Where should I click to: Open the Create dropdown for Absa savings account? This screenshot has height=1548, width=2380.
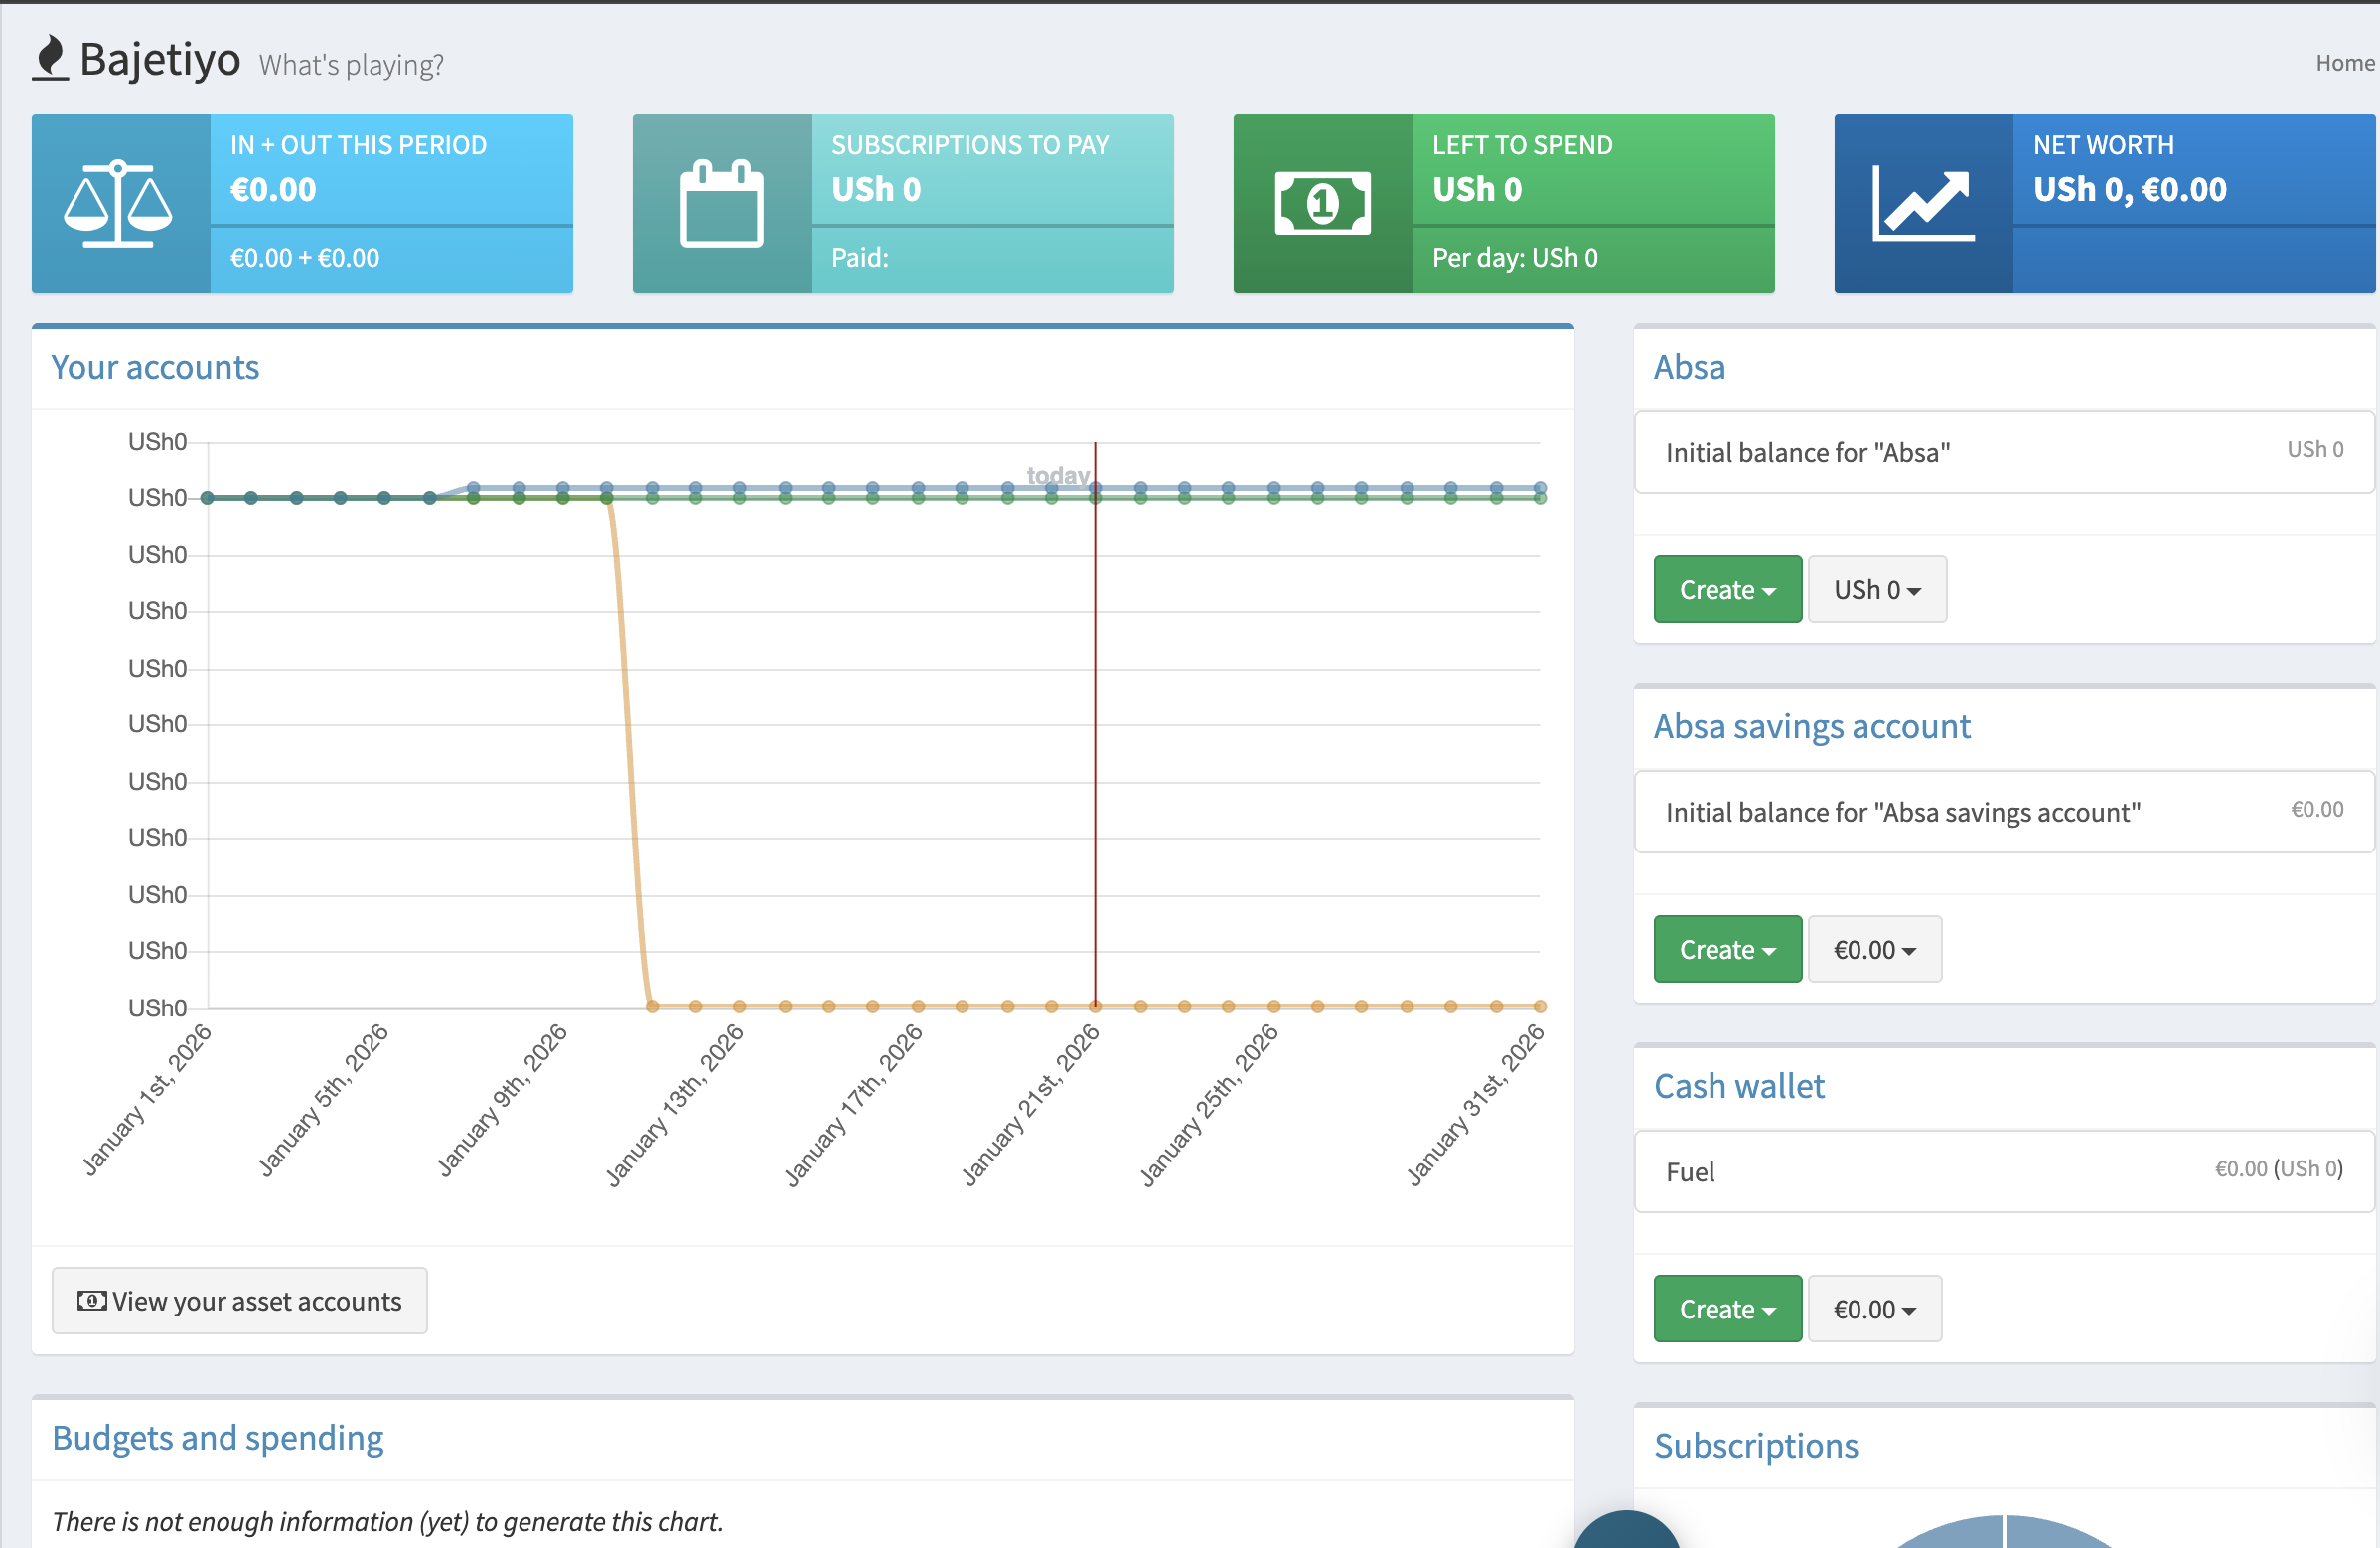[1726, 948]
